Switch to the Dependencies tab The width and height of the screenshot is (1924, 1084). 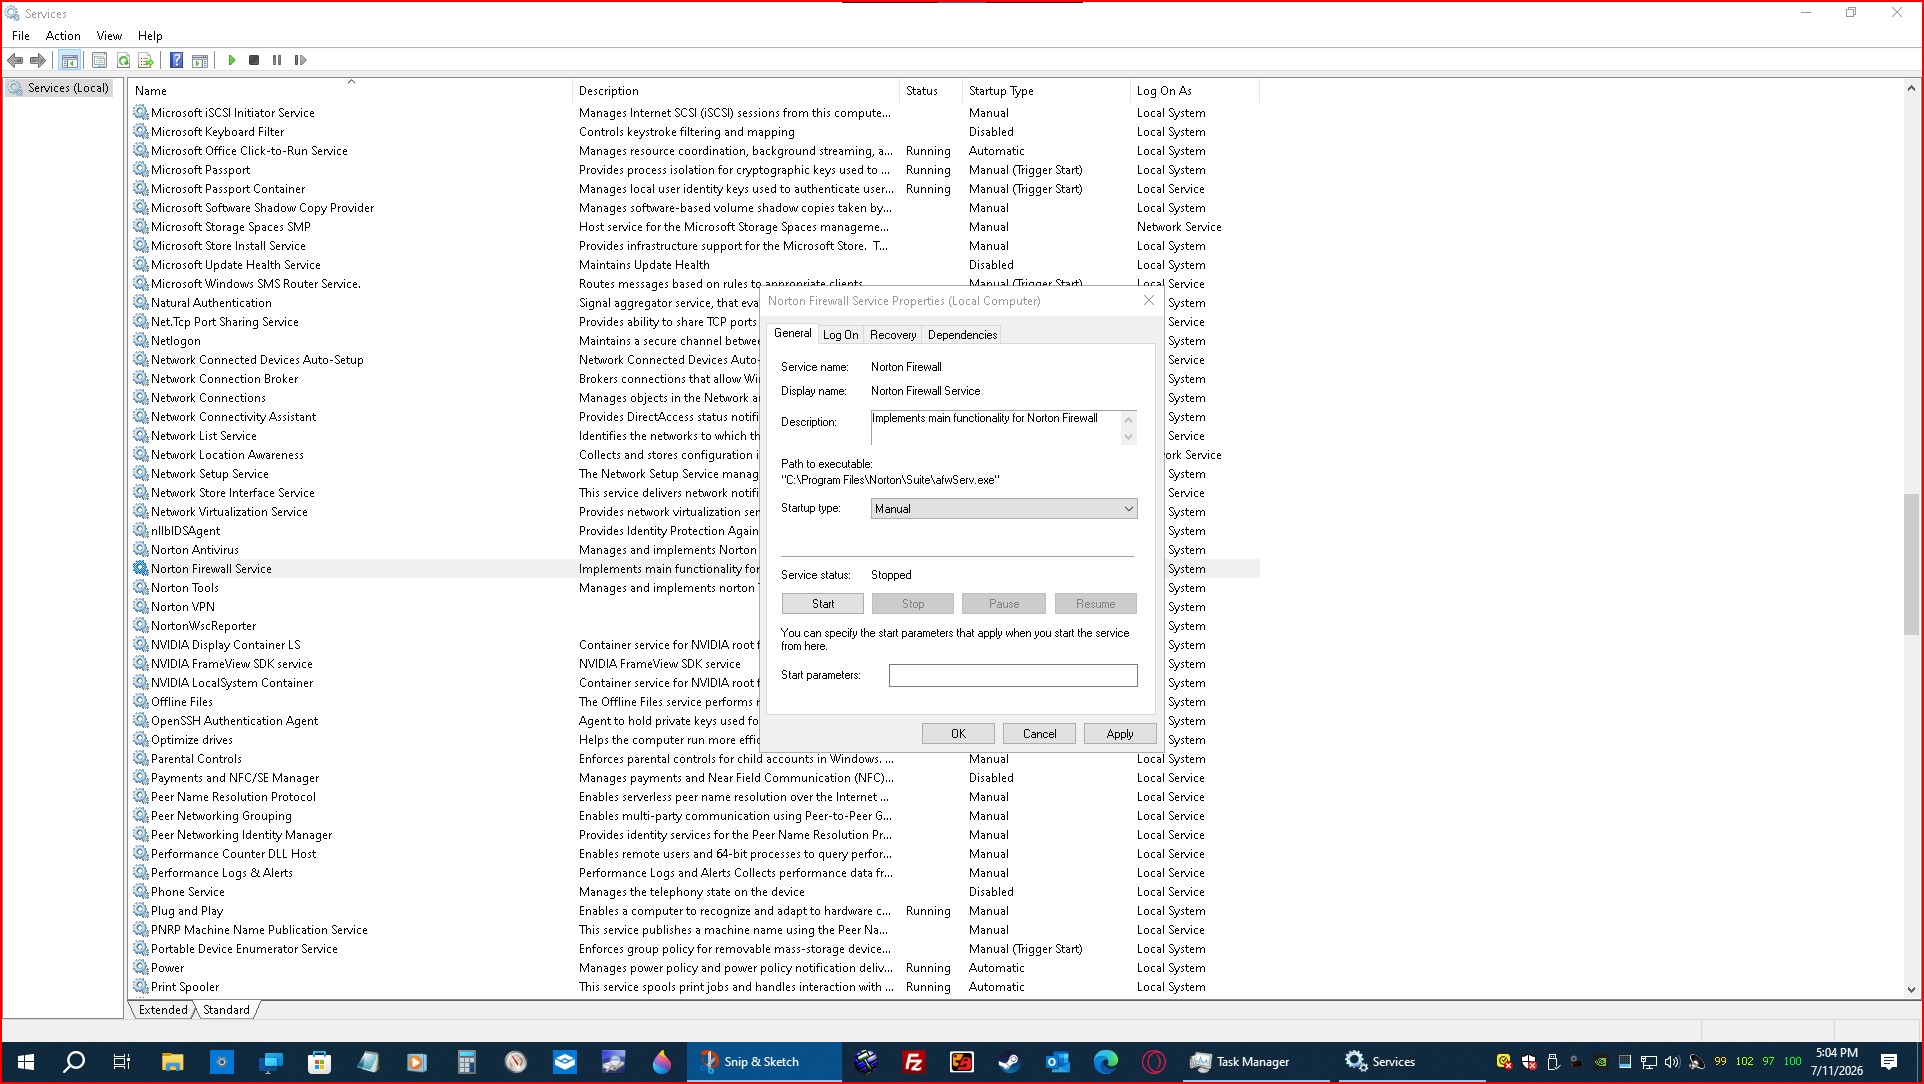point(962,335)
